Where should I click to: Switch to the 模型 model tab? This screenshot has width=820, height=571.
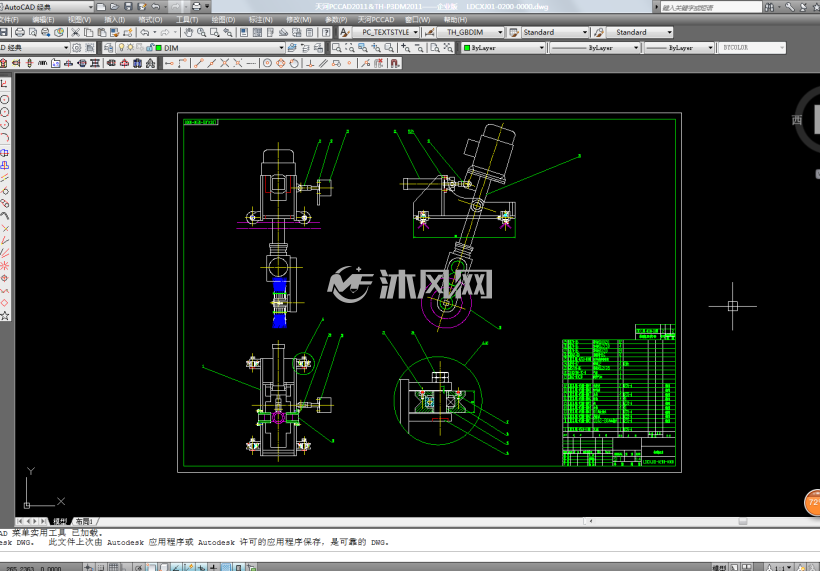(60, 521)
